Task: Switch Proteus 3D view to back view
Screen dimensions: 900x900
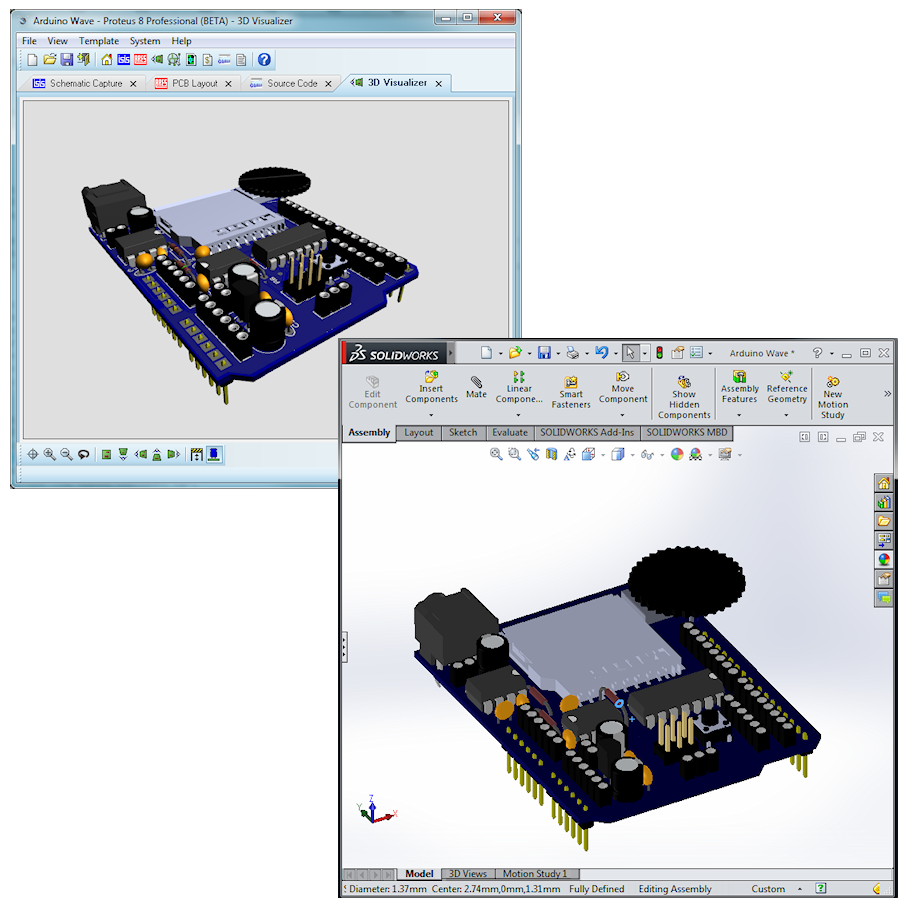Action: 157,455
